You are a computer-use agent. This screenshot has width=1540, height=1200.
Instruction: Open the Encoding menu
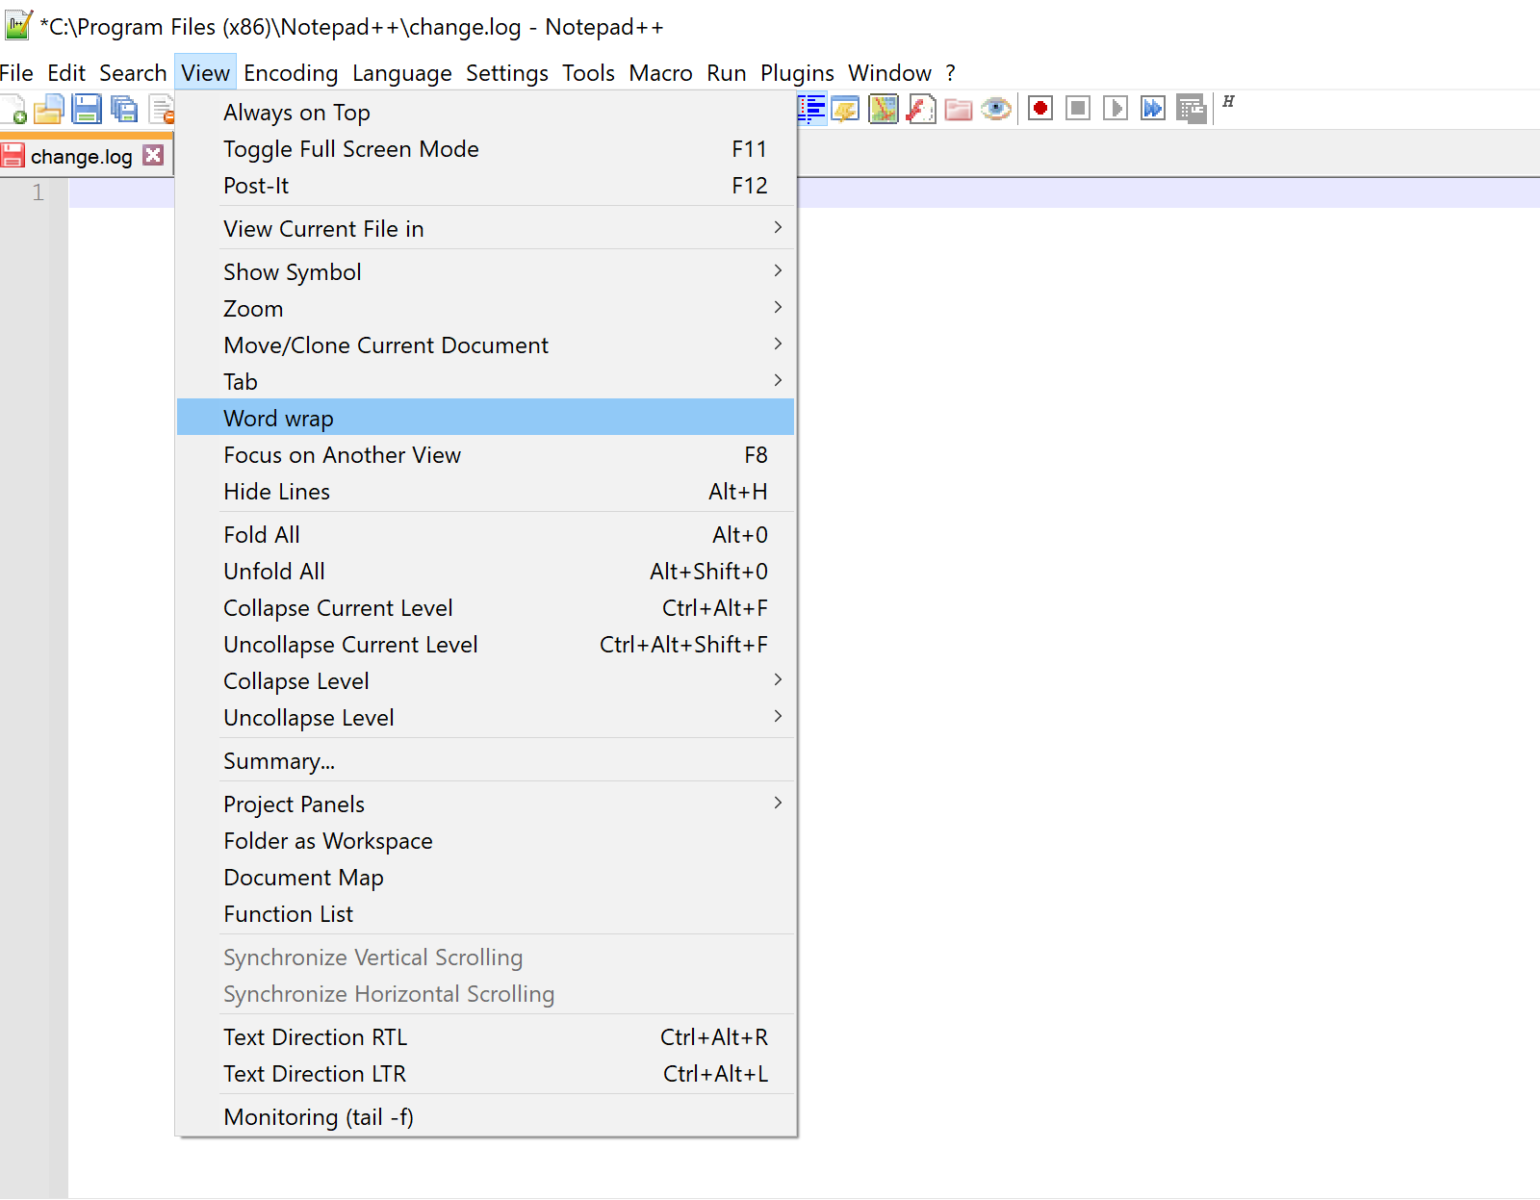290,72
